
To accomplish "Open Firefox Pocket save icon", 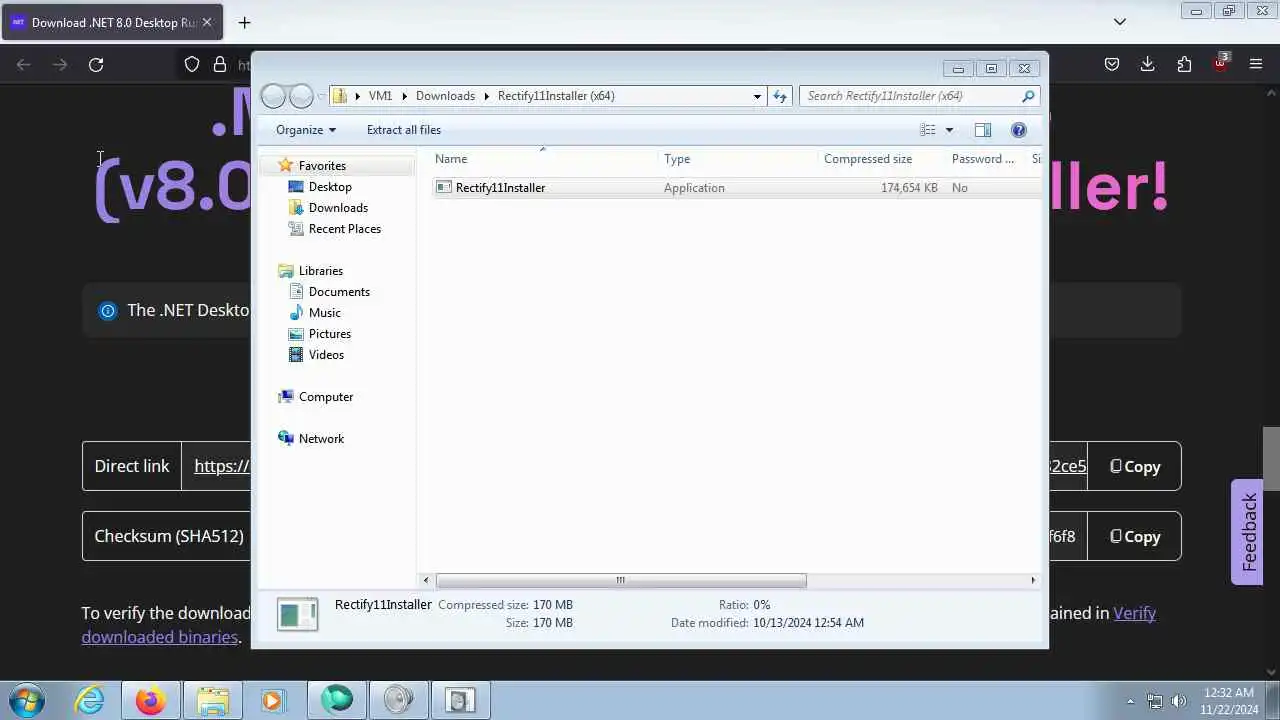I will 1112,64.
